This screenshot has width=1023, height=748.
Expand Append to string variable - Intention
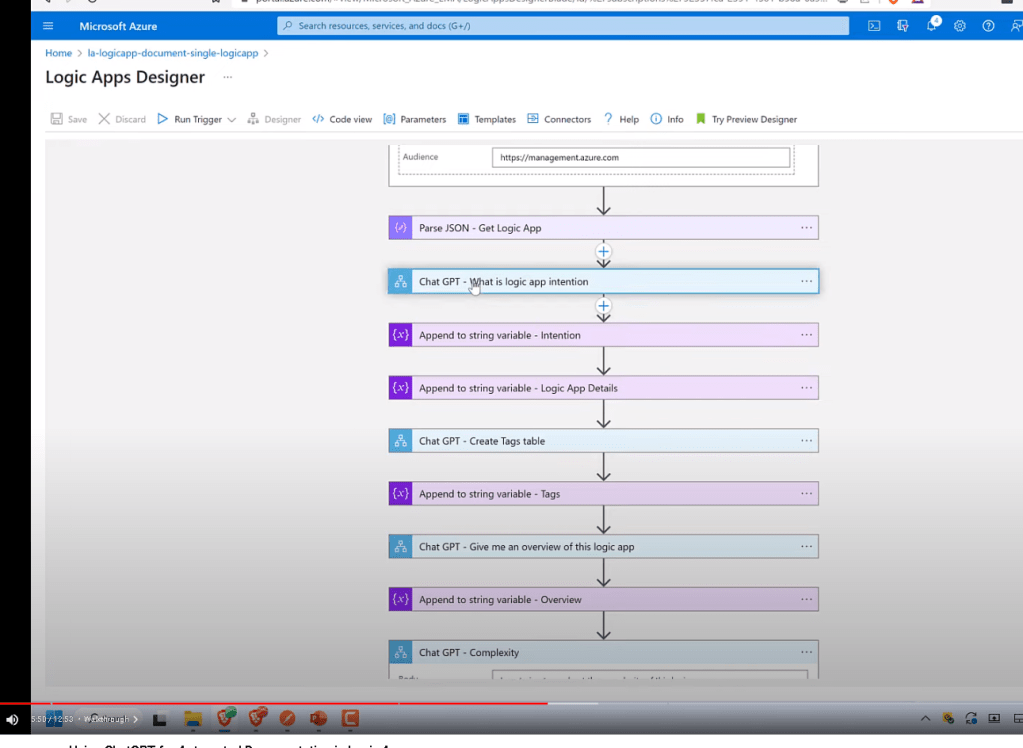coord(603,335)
